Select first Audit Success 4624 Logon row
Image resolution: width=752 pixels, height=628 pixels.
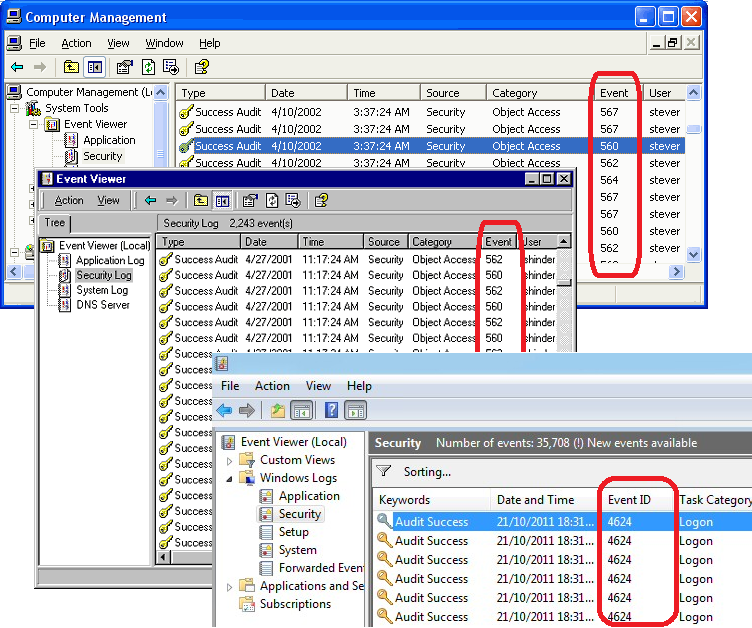563,522
